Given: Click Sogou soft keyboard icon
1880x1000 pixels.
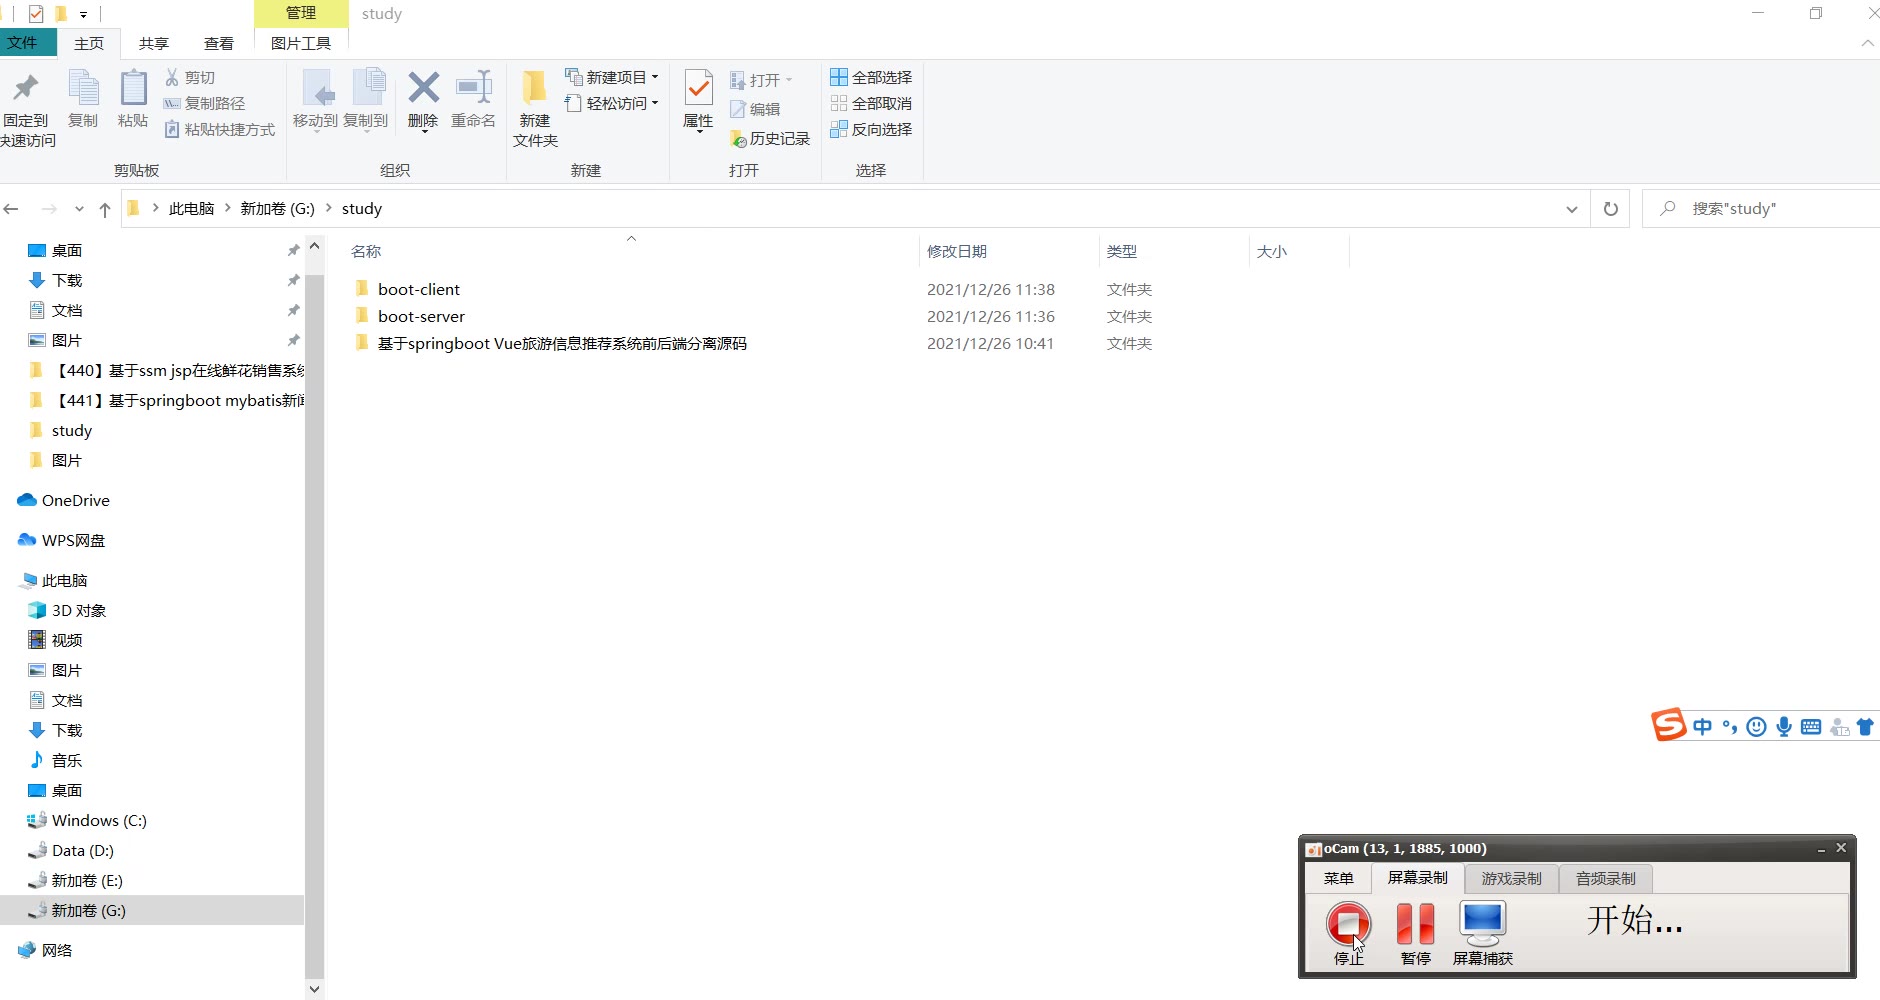Looking at the screenshot, I should click(1810, 727).
